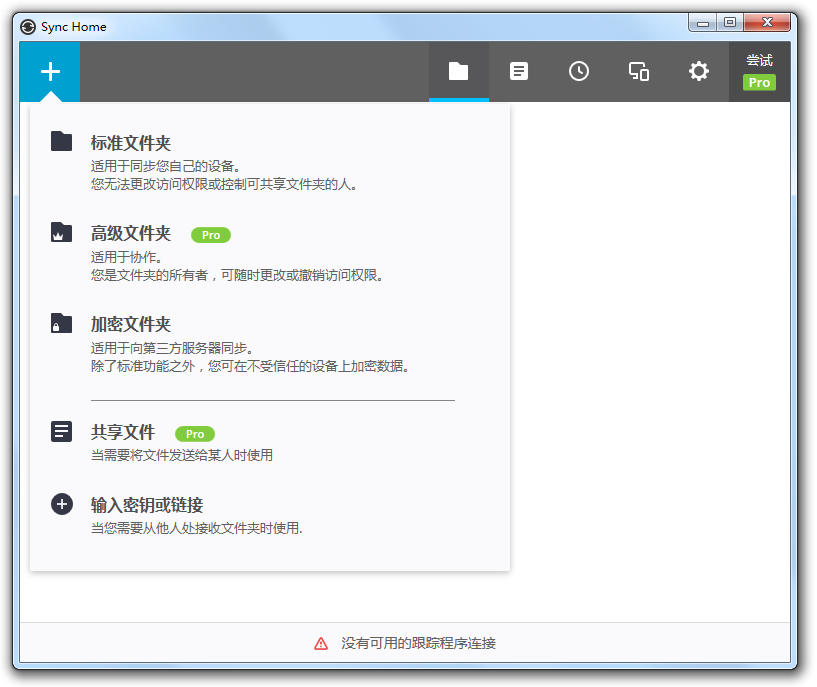This screenshot has height=687, width=817.
Task: Open the devices view icon
Action: (x=638, y=71)
